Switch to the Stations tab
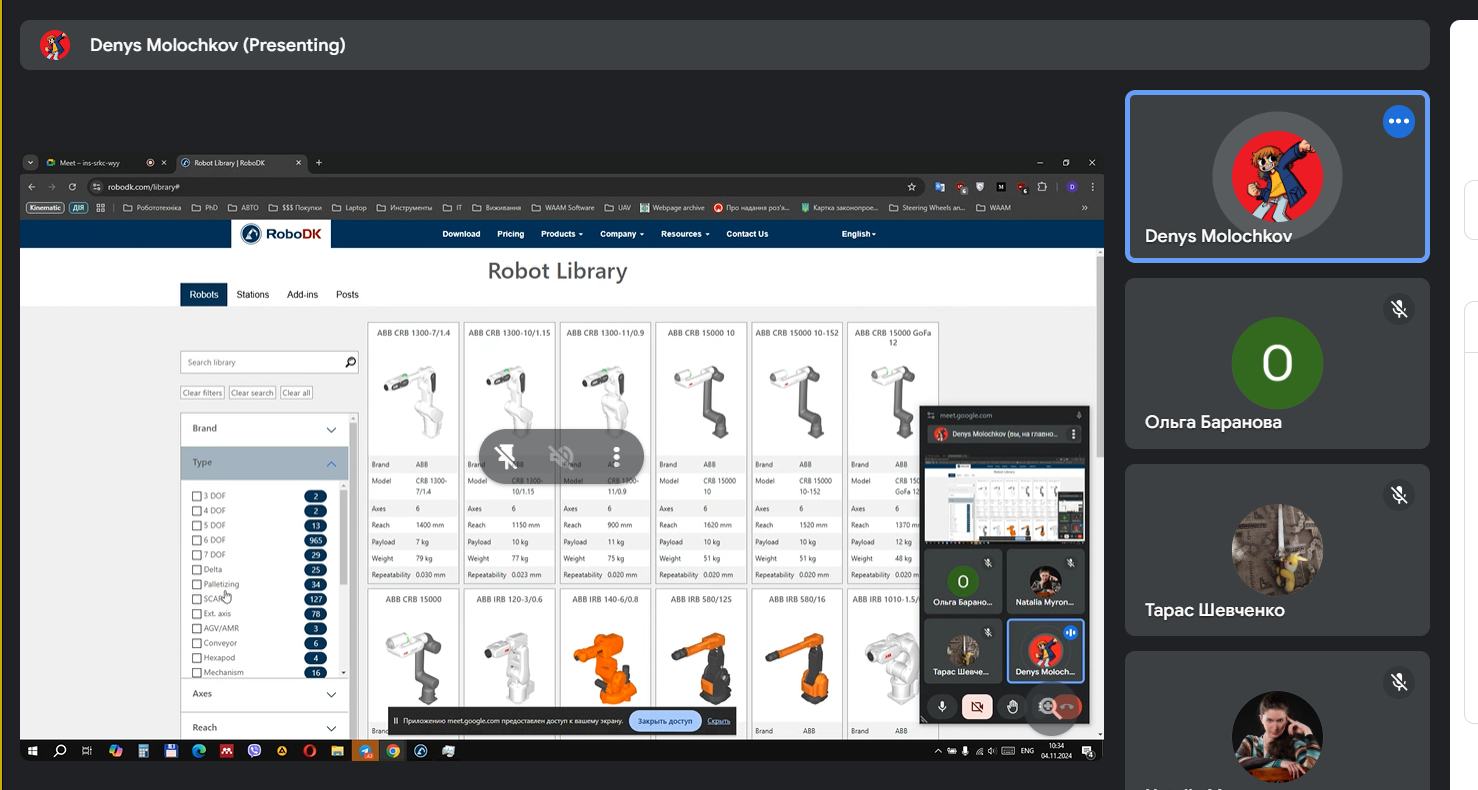 (x=252, y=295)
